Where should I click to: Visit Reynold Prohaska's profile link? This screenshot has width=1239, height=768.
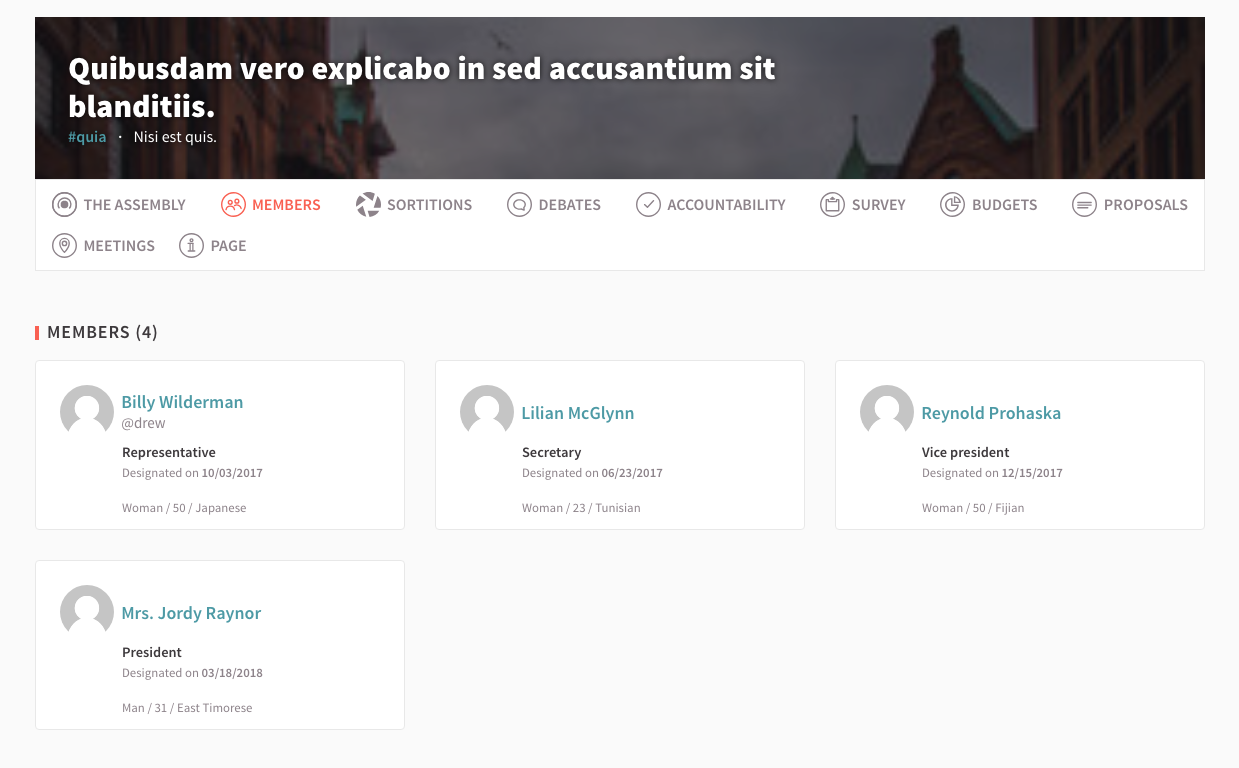coord(990,413)
